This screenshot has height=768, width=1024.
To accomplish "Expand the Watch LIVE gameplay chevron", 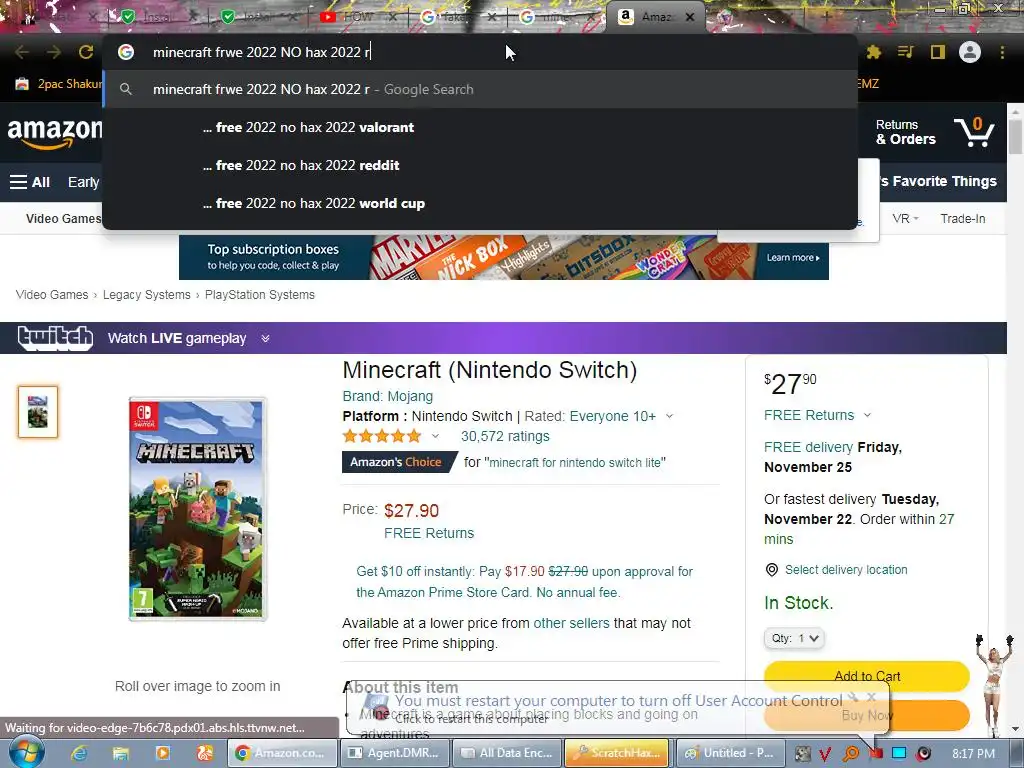I will point(265,338).
